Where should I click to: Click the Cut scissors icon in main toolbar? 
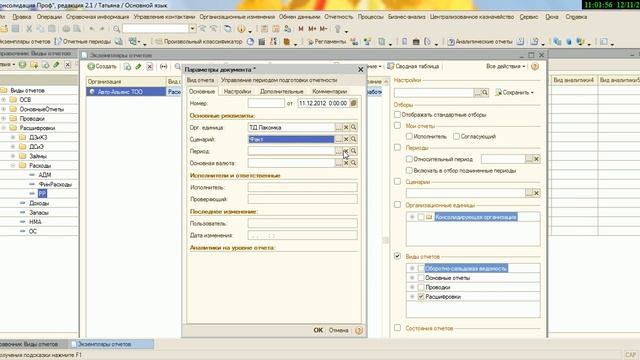[29, 29]
